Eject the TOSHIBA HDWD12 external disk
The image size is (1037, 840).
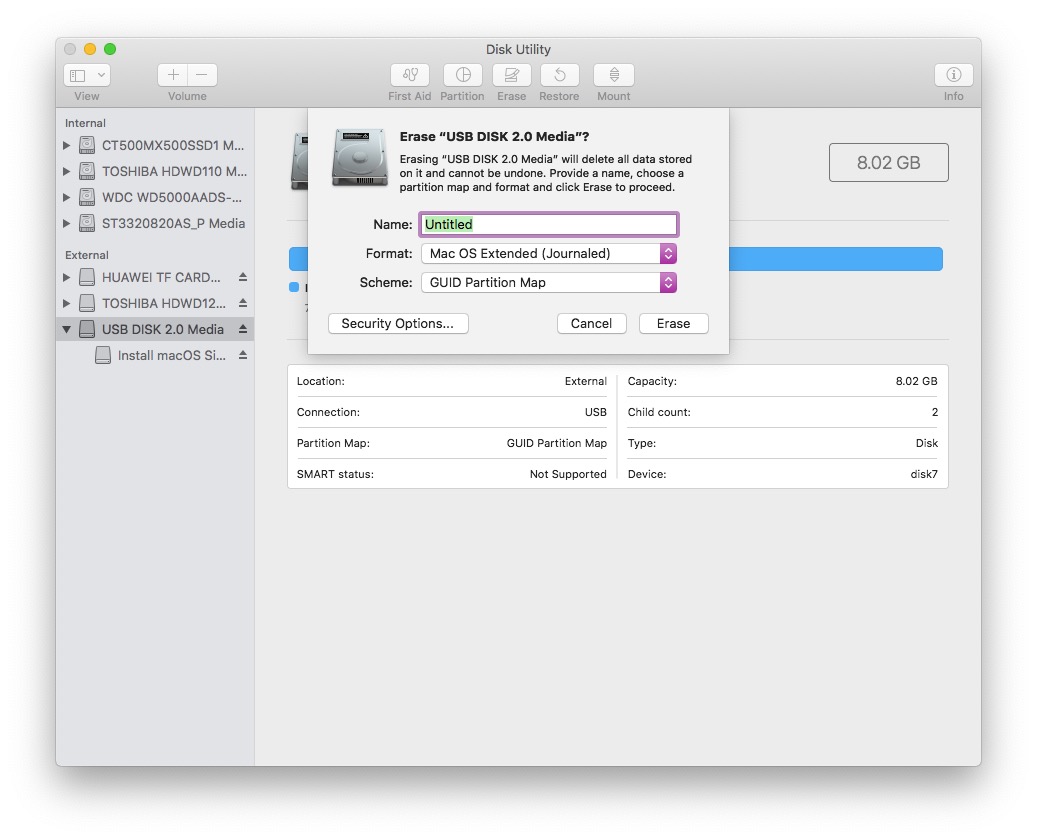point(243,303)
